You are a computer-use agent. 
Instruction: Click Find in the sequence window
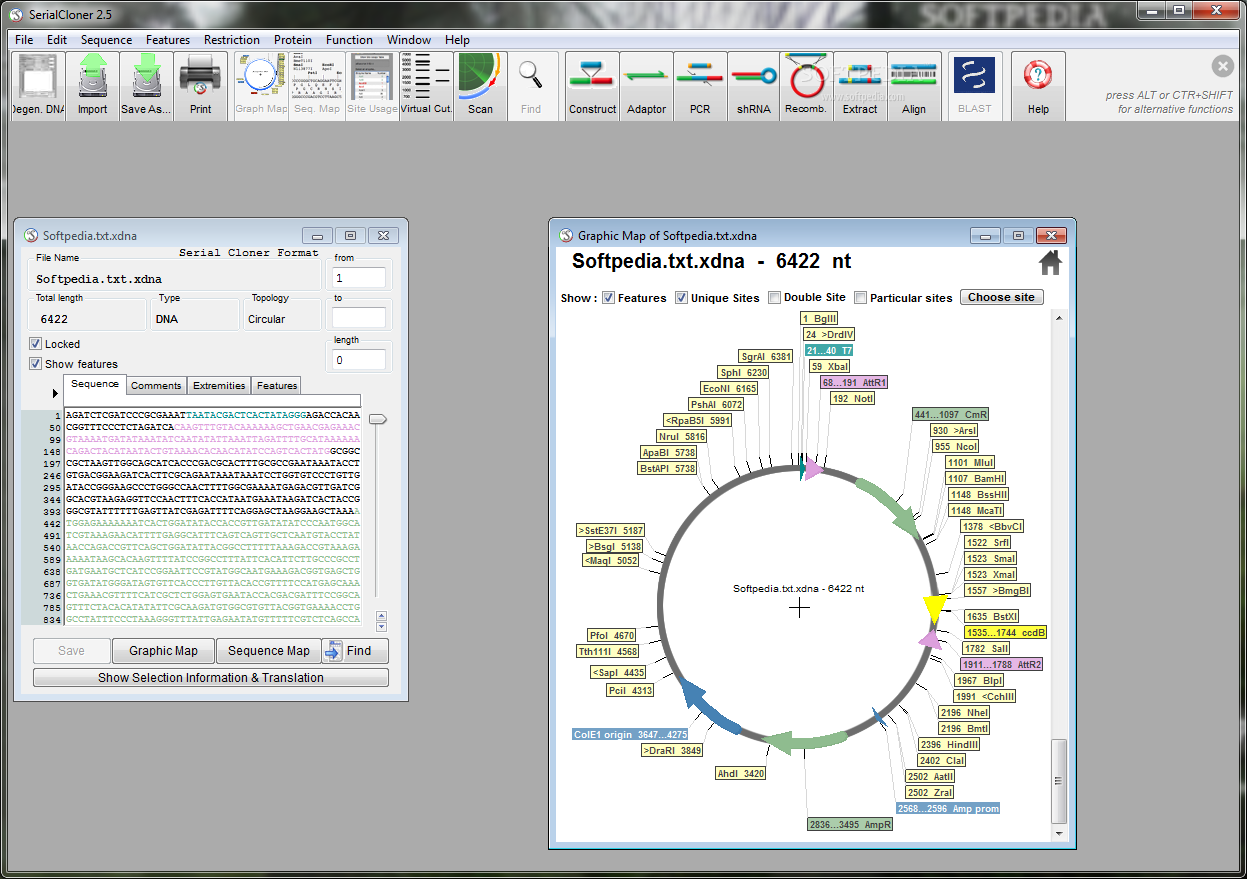355,651
